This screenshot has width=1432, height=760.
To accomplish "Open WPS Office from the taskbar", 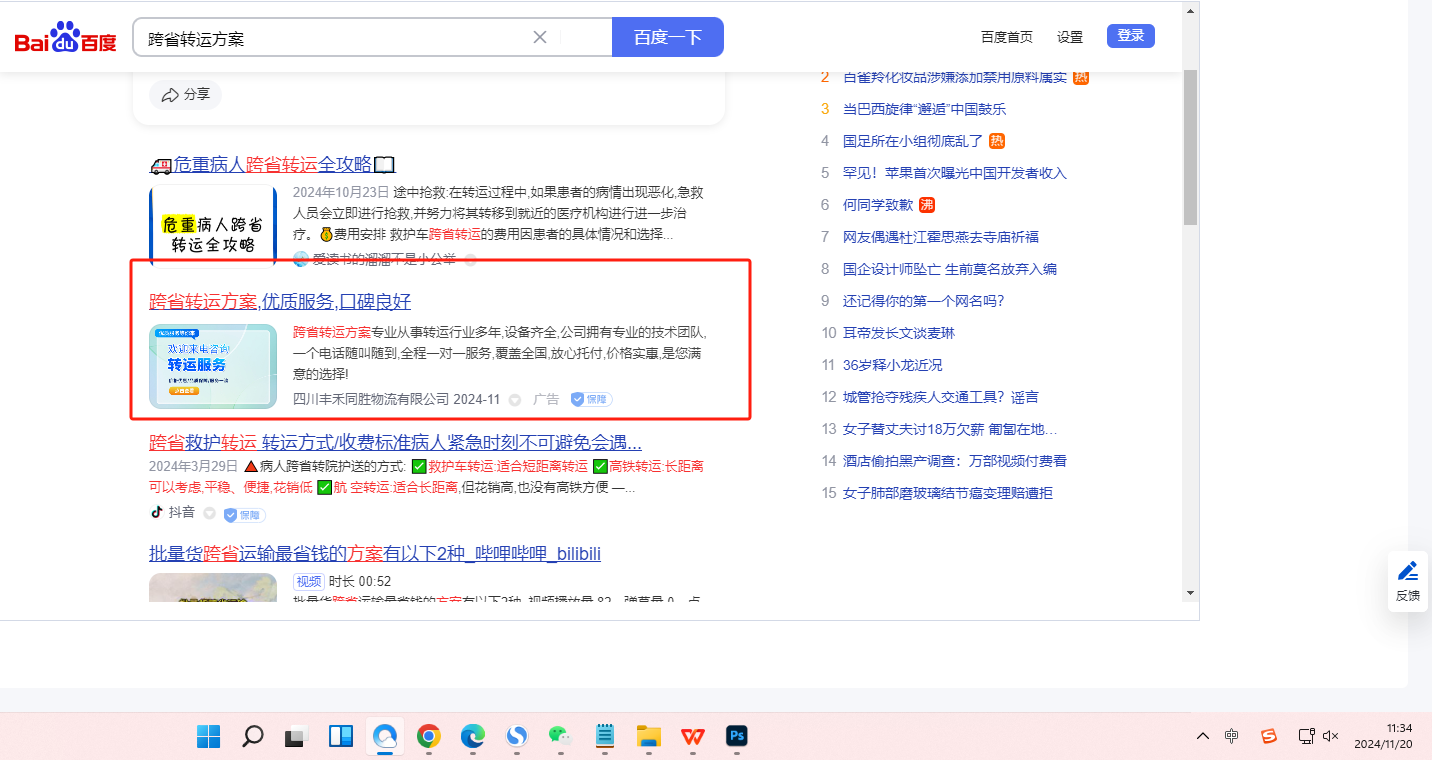I will click(693, 737).
